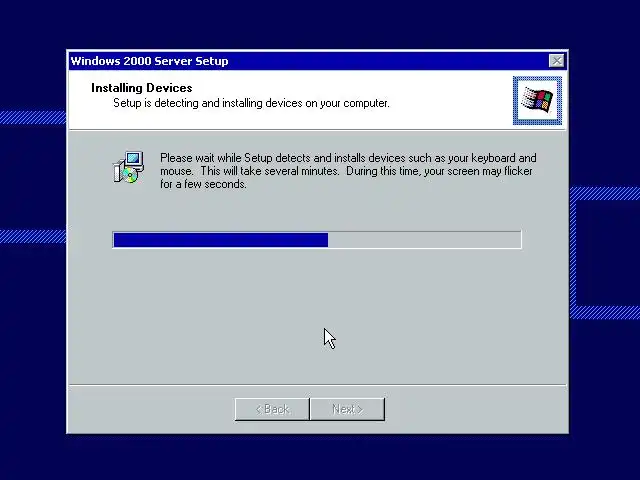
Task: Click the computer and CD setup icon
Action: pyautogui.click(x=129, y=167)
